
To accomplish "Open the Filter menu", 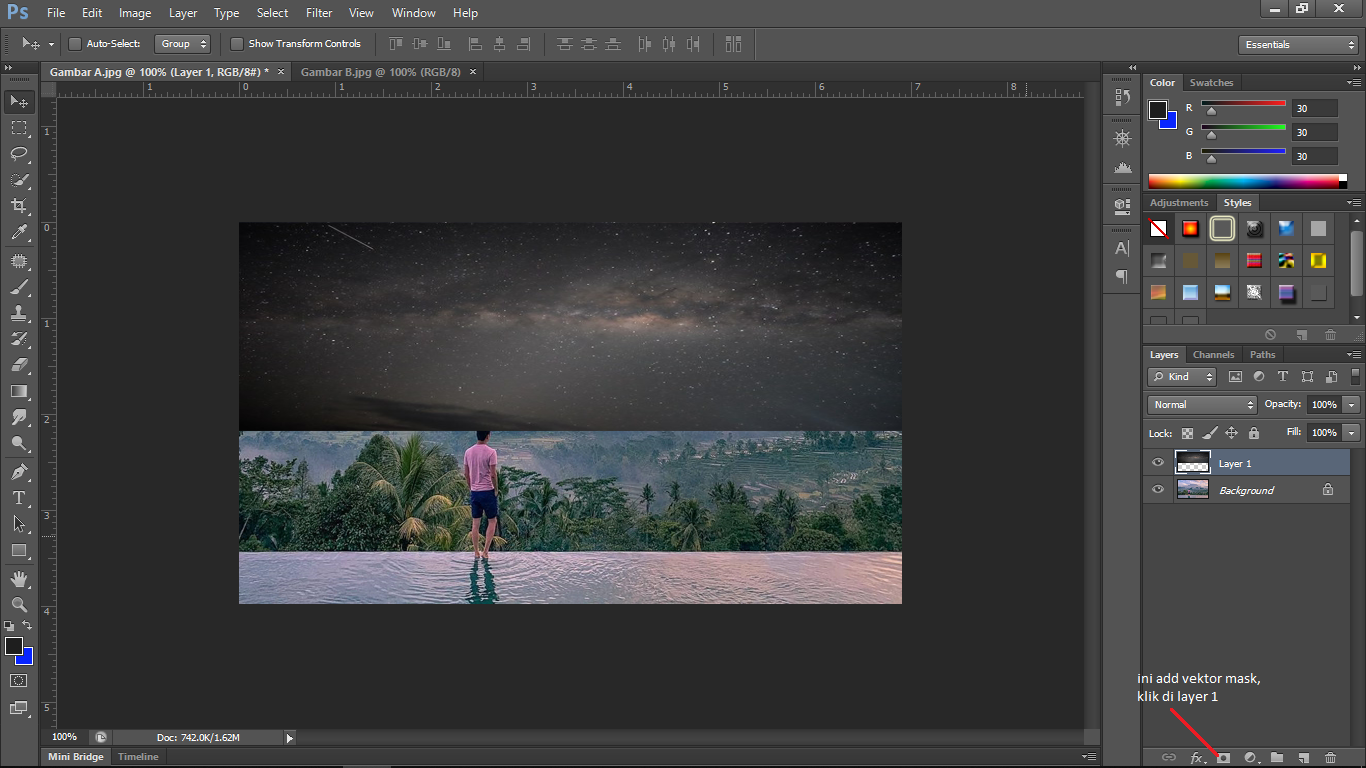I will pyautogui.click(x=319, y=13).
